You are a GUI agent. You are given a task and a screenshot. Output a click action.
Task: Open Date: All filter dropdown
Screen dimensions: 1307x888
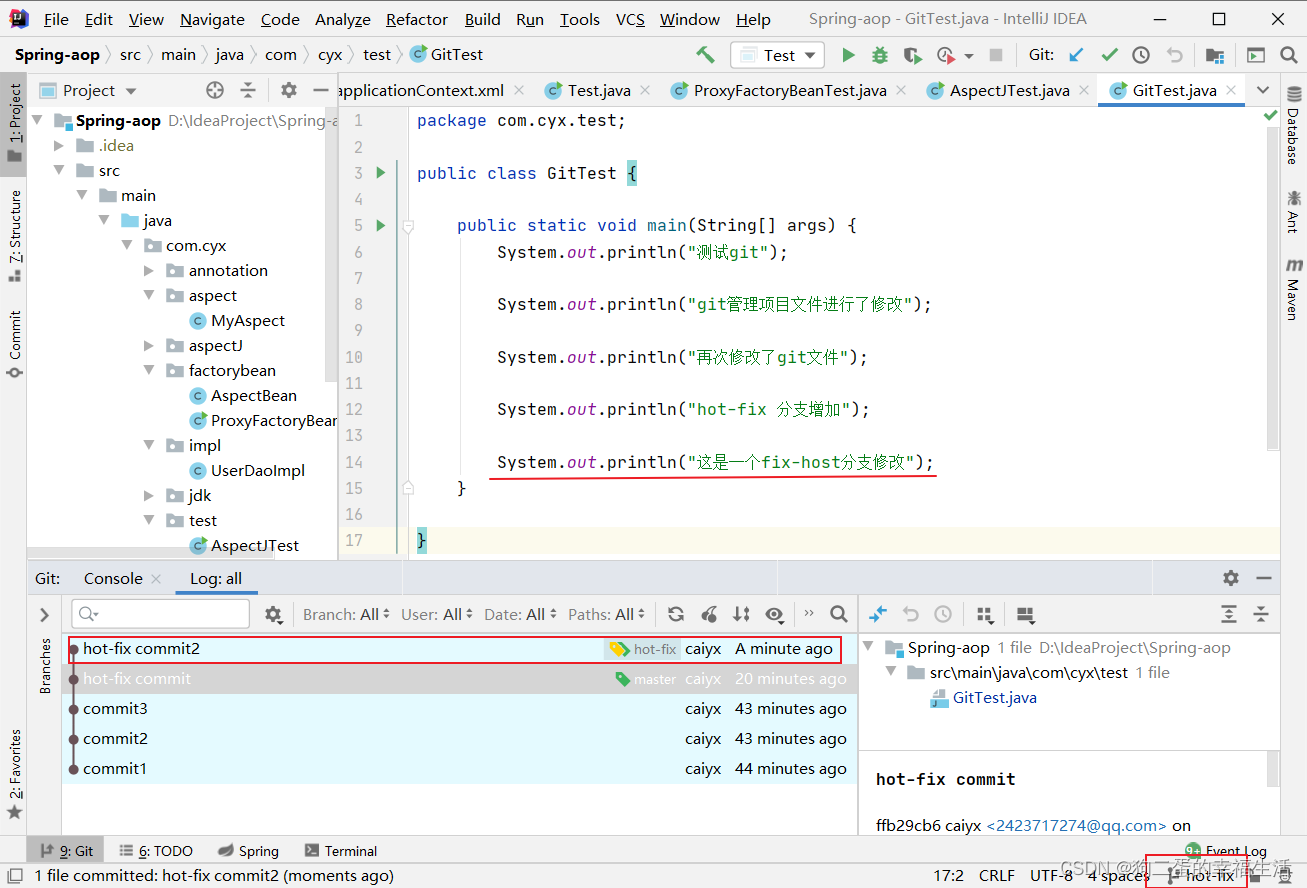pos(520,614)
